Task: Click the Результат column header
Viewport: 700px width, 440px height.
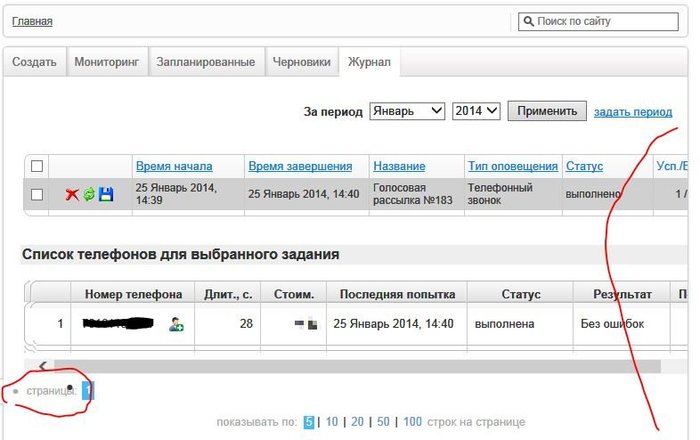Action: (x=622, y=294)
